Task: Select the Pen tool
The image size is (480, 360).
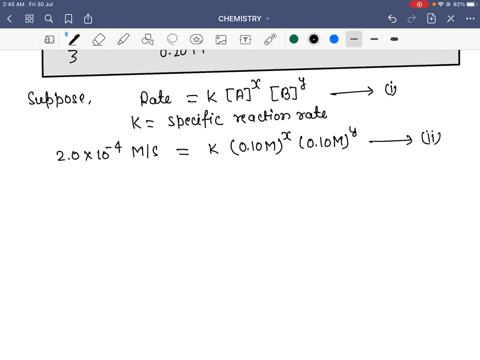Action: [74, 40]
